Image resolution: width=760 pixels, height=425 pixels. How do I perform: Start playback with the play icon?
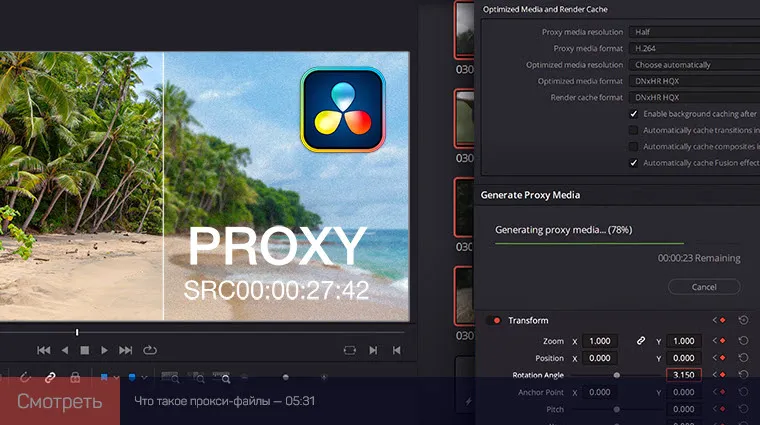click(104, 350)
